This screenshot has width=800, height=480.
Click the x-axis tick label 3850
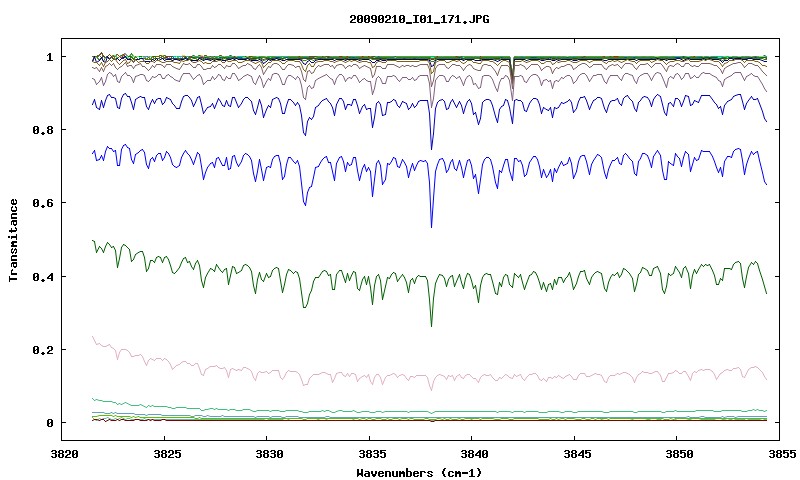679,454
